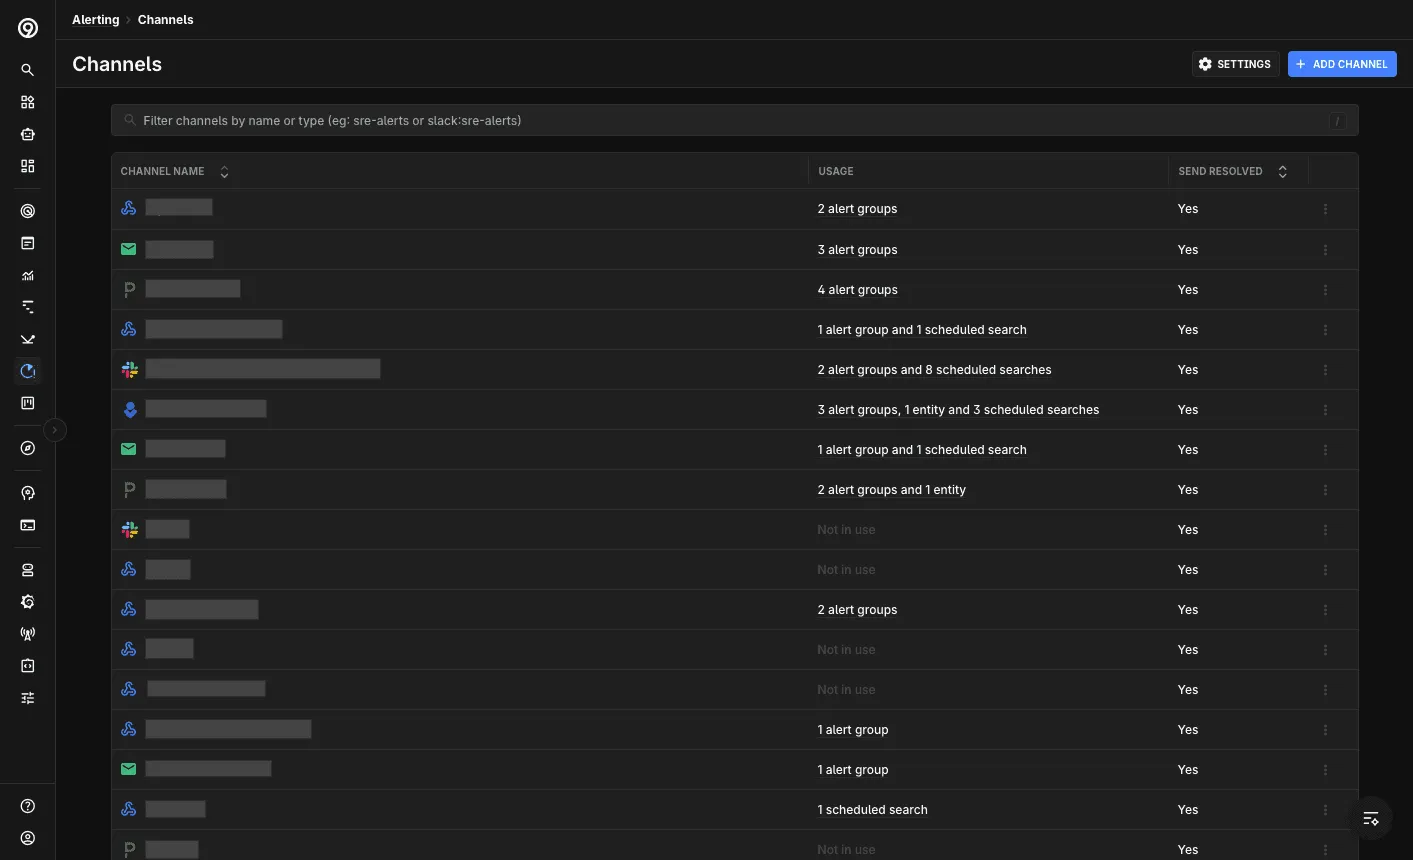Open the circular target icon in sidebar
Viewport: 1413px width, 860px height.
tap(28, 211)
